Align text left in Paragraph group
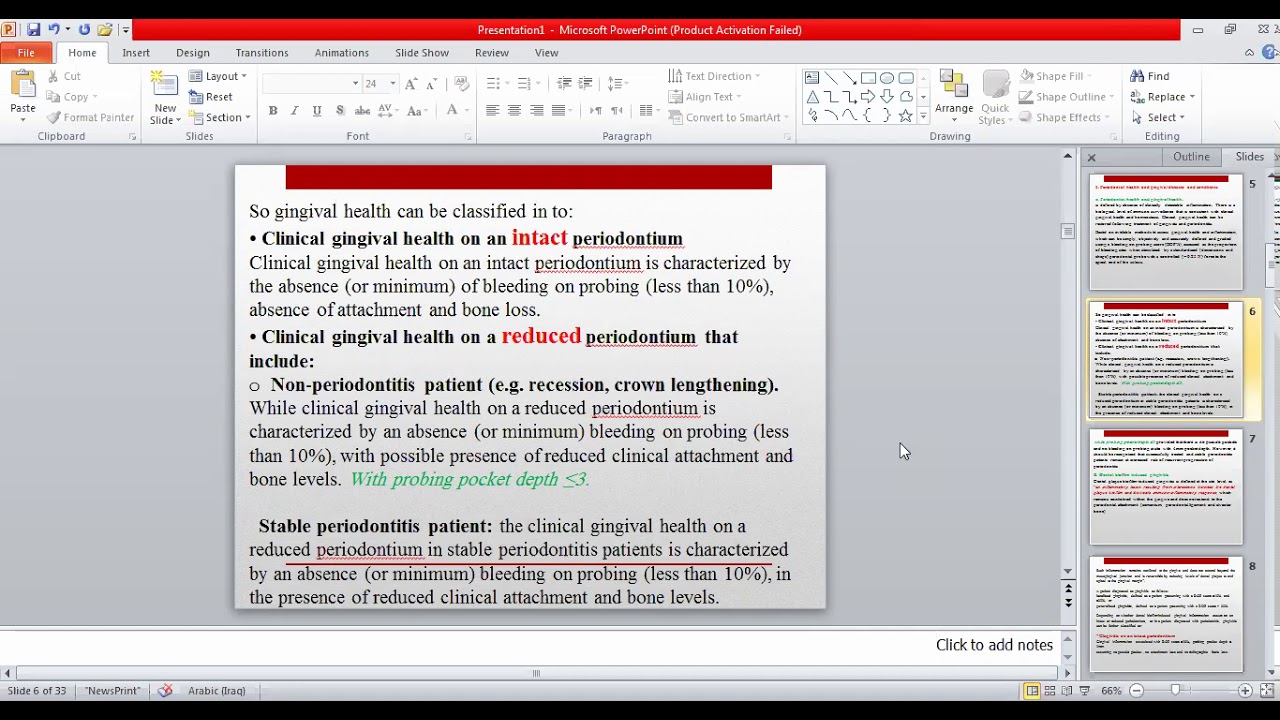 (x=492, y=111)
